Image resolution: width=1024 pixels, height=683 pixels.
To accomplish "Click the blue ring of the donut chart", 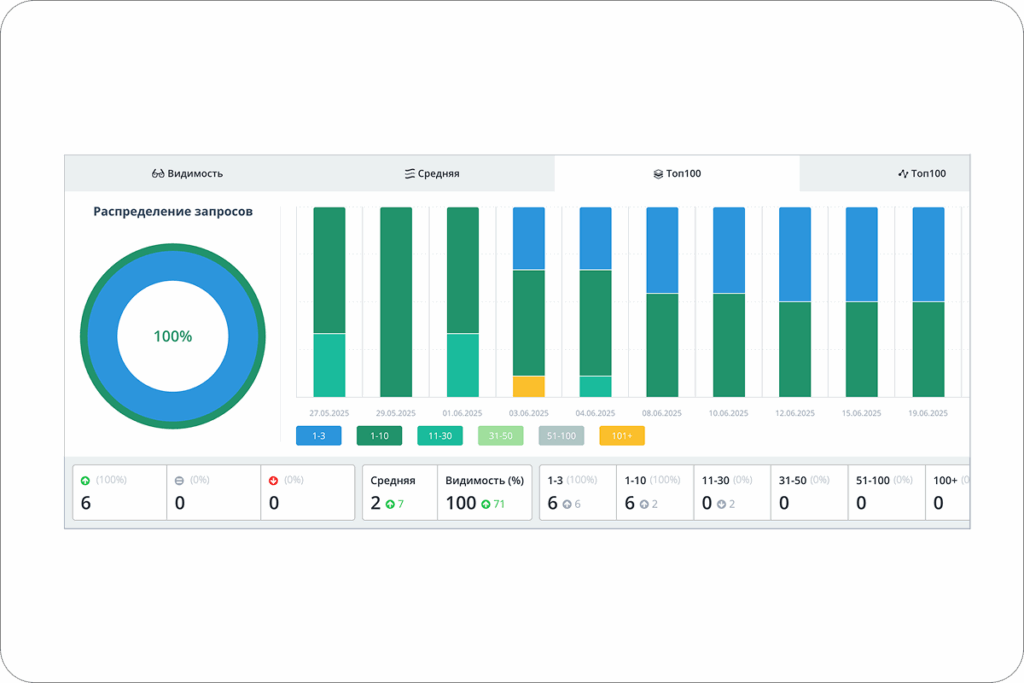I will [103, 336].
